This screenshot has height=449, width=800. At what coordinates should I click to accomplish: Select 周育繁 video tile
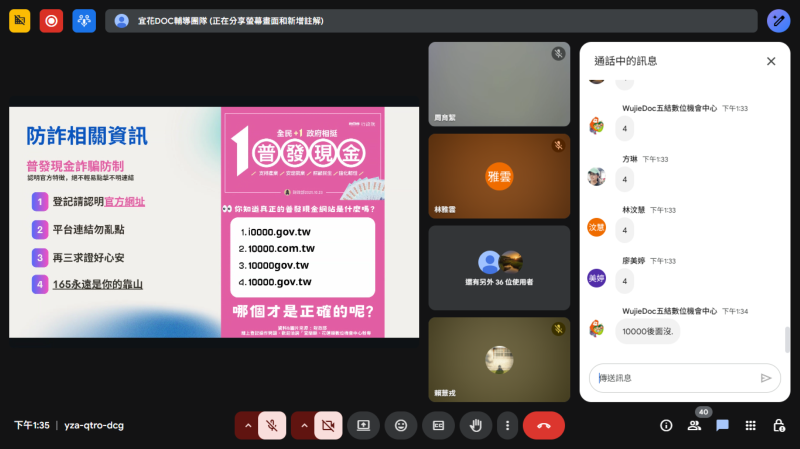(x=499, y=84)
